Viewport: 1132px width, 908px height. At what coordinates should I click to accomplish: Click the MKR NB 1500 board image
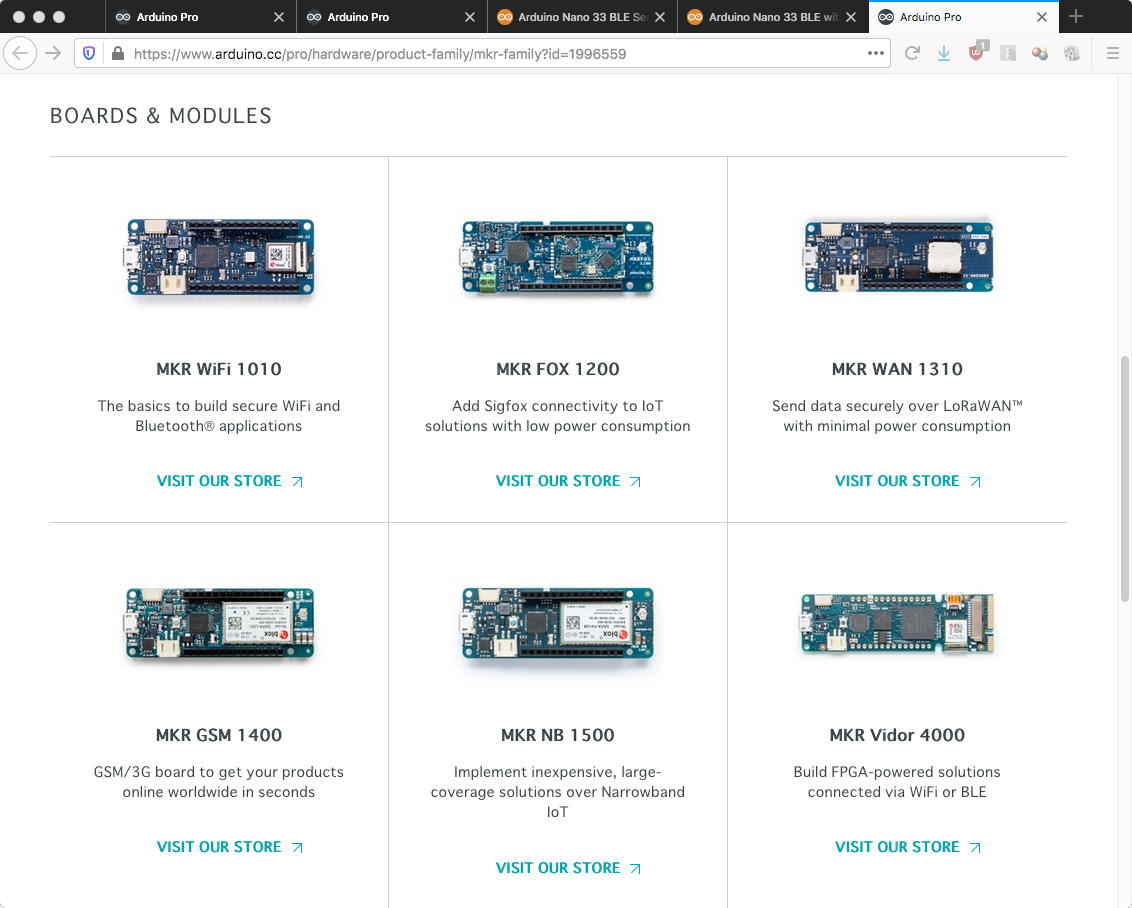click(558, 623)
